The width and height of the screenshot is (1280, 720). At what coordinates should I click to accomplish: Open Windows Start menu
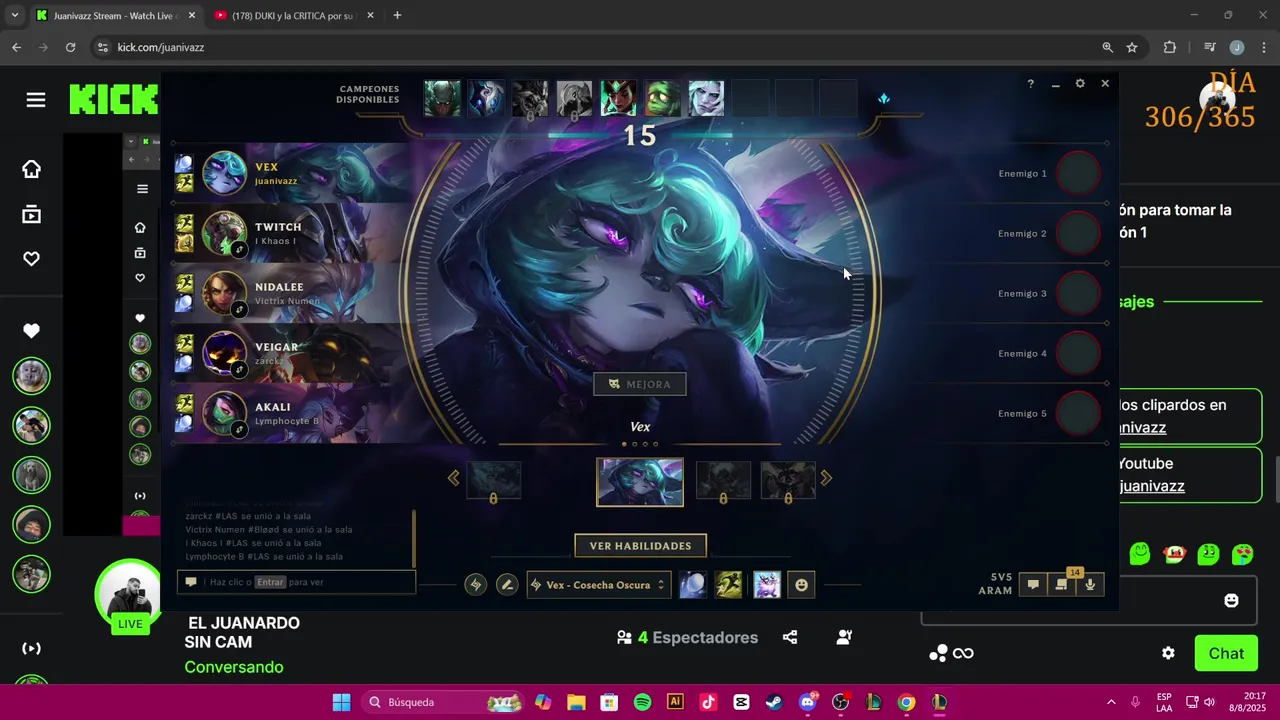[342, 702]
